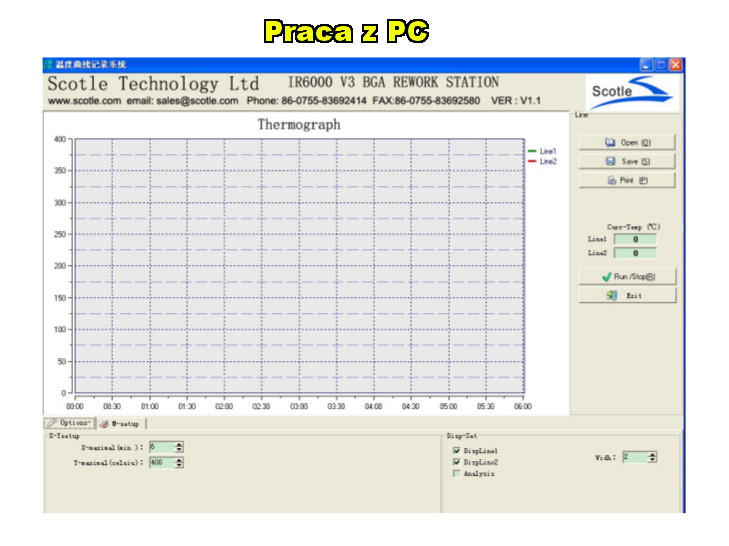The height and width of the screenshot is (546, 729).
Task: Quit the program via Exit button
Action: (627, 295)
